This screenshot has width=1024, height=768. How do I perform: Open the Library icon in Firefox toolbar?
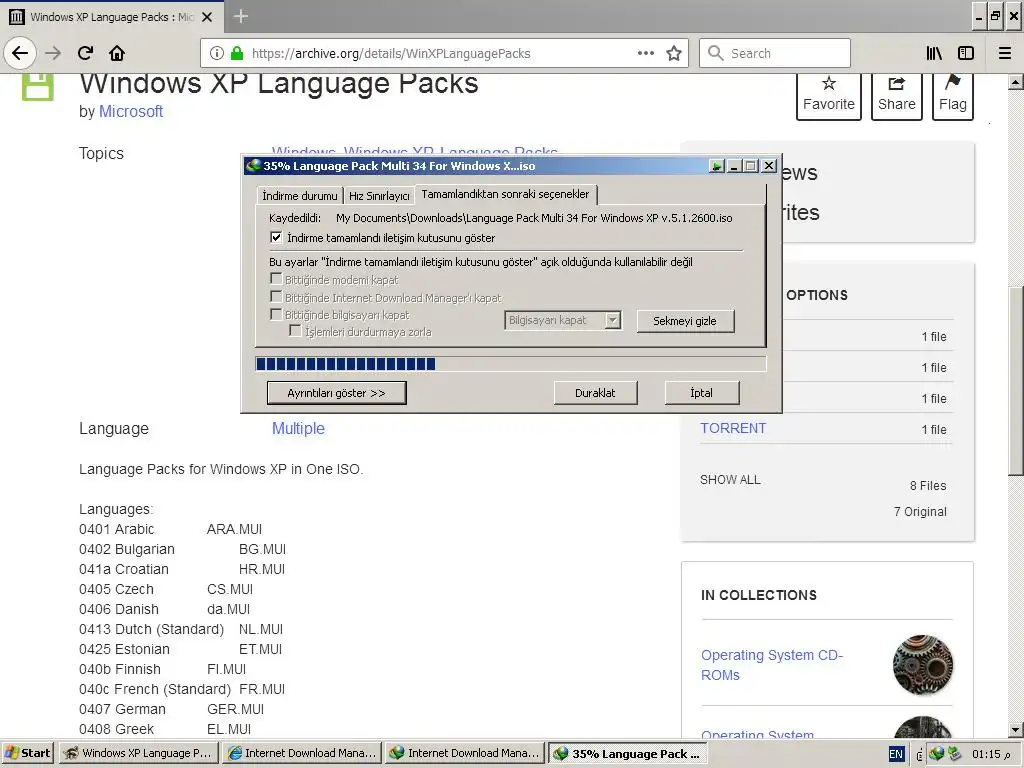[x=935, y=53]
